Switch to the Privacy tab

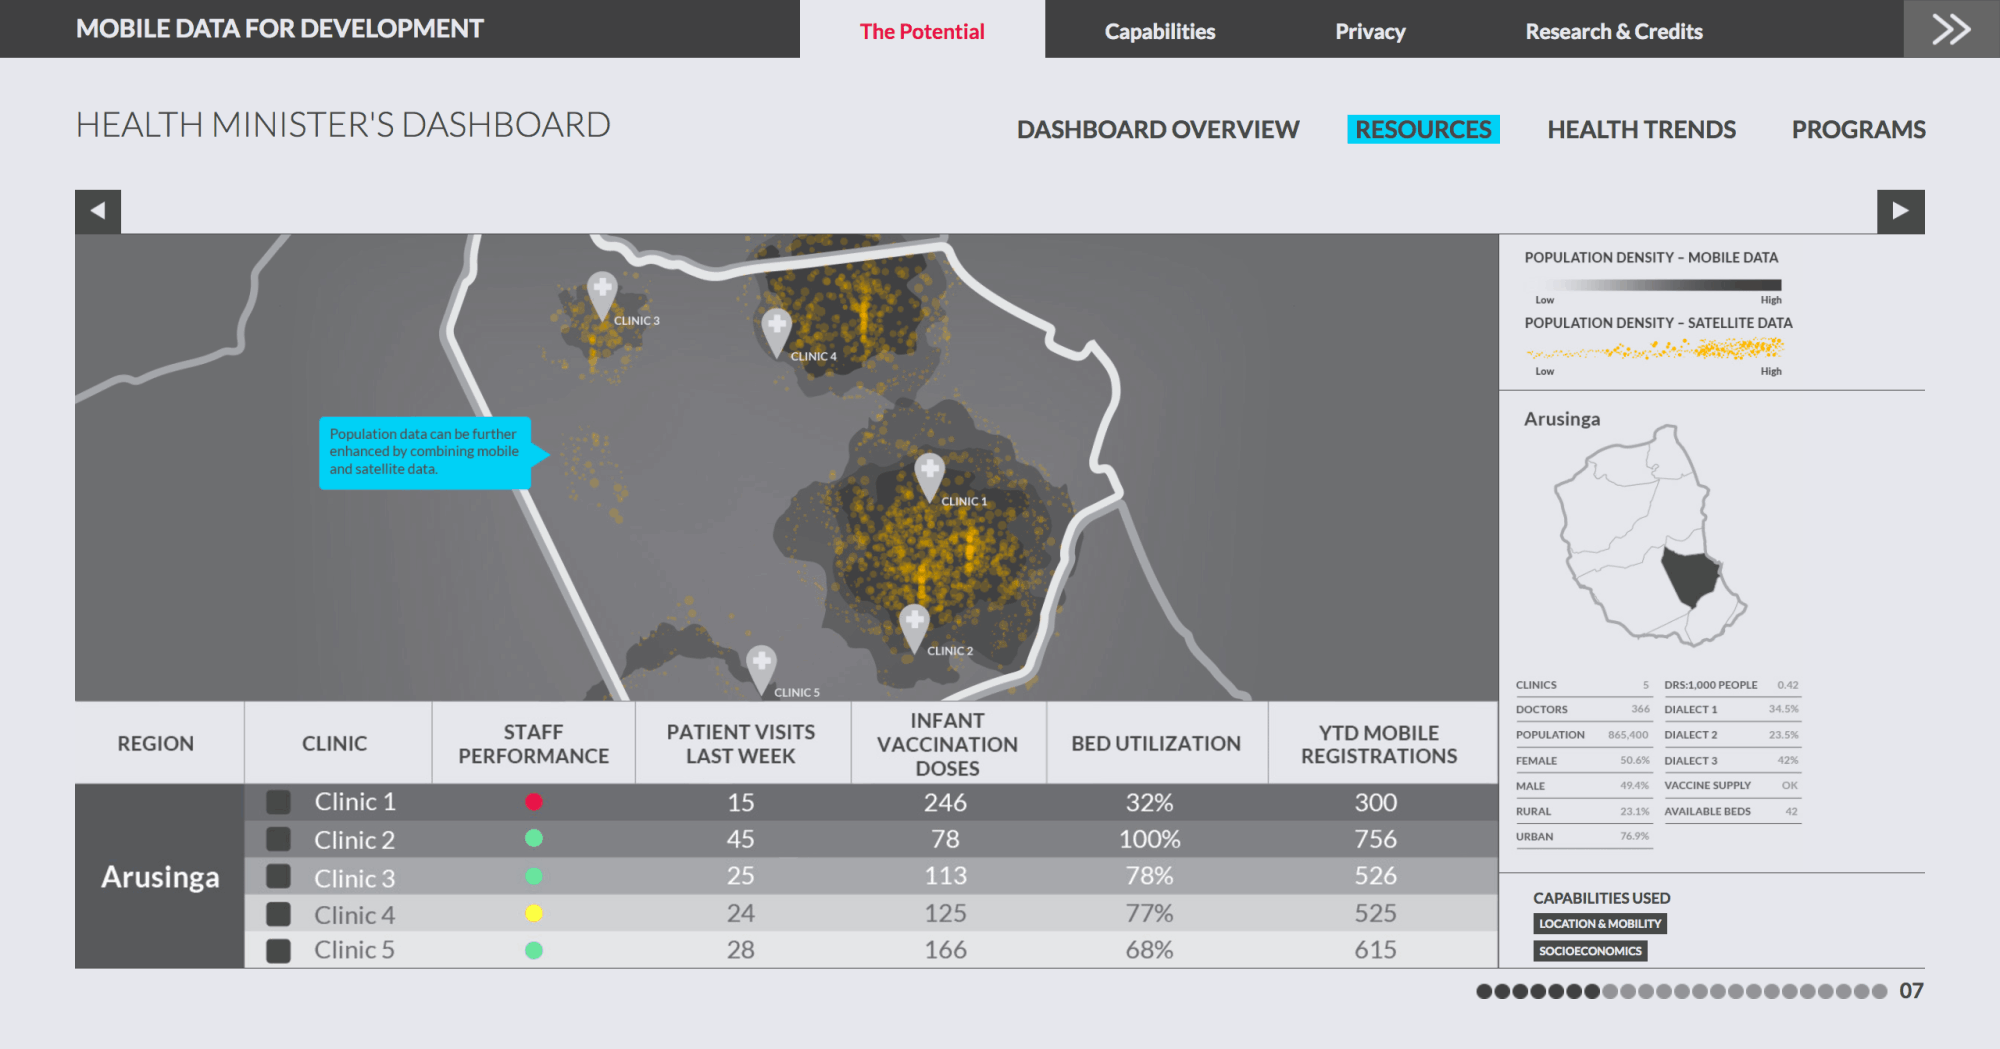[x=1369, y=31]
